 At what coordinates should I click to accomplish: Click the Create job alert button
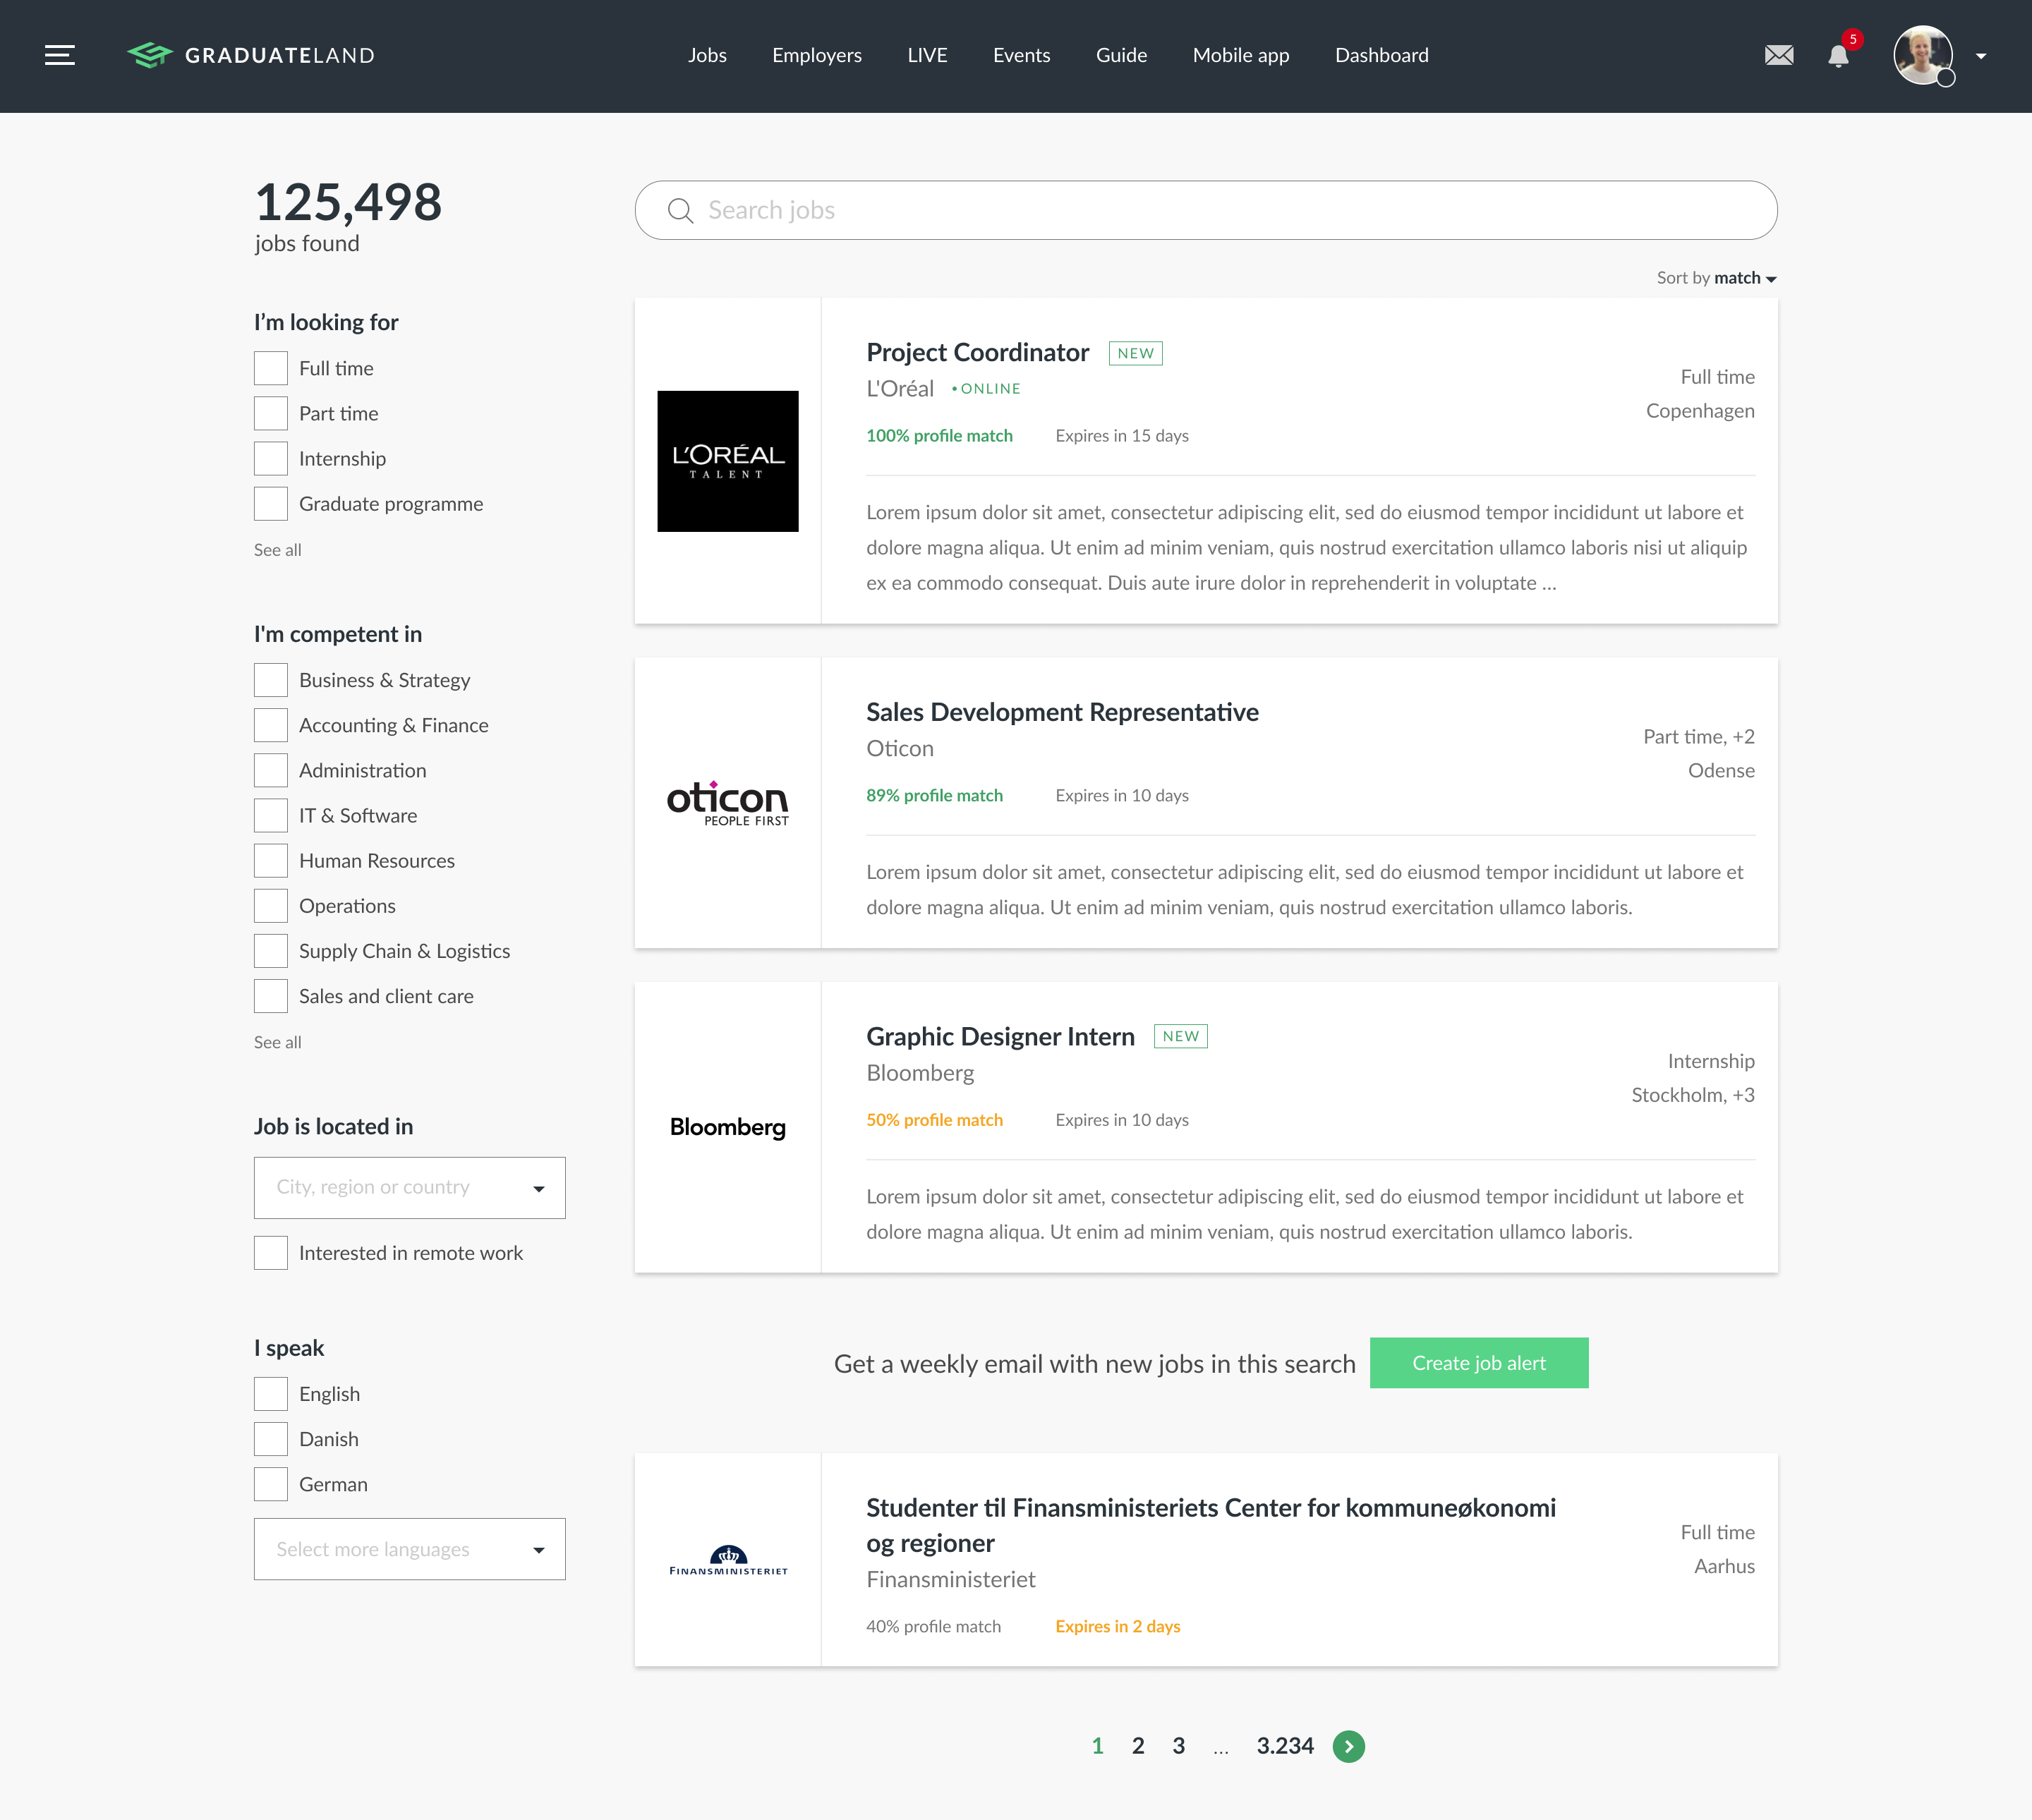point(1479,1363)
